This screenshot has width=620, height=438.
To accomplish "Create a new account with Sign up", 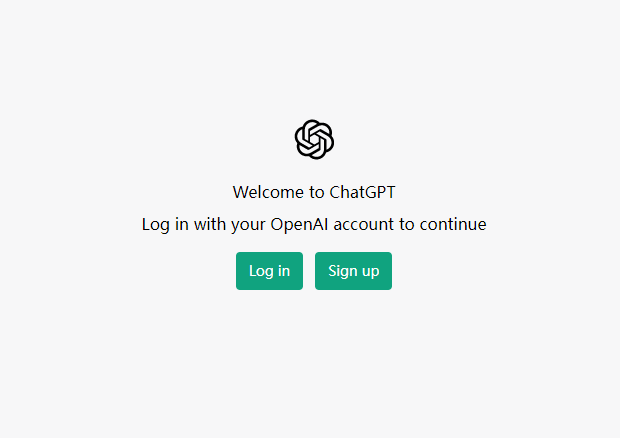I will [353, 271].
